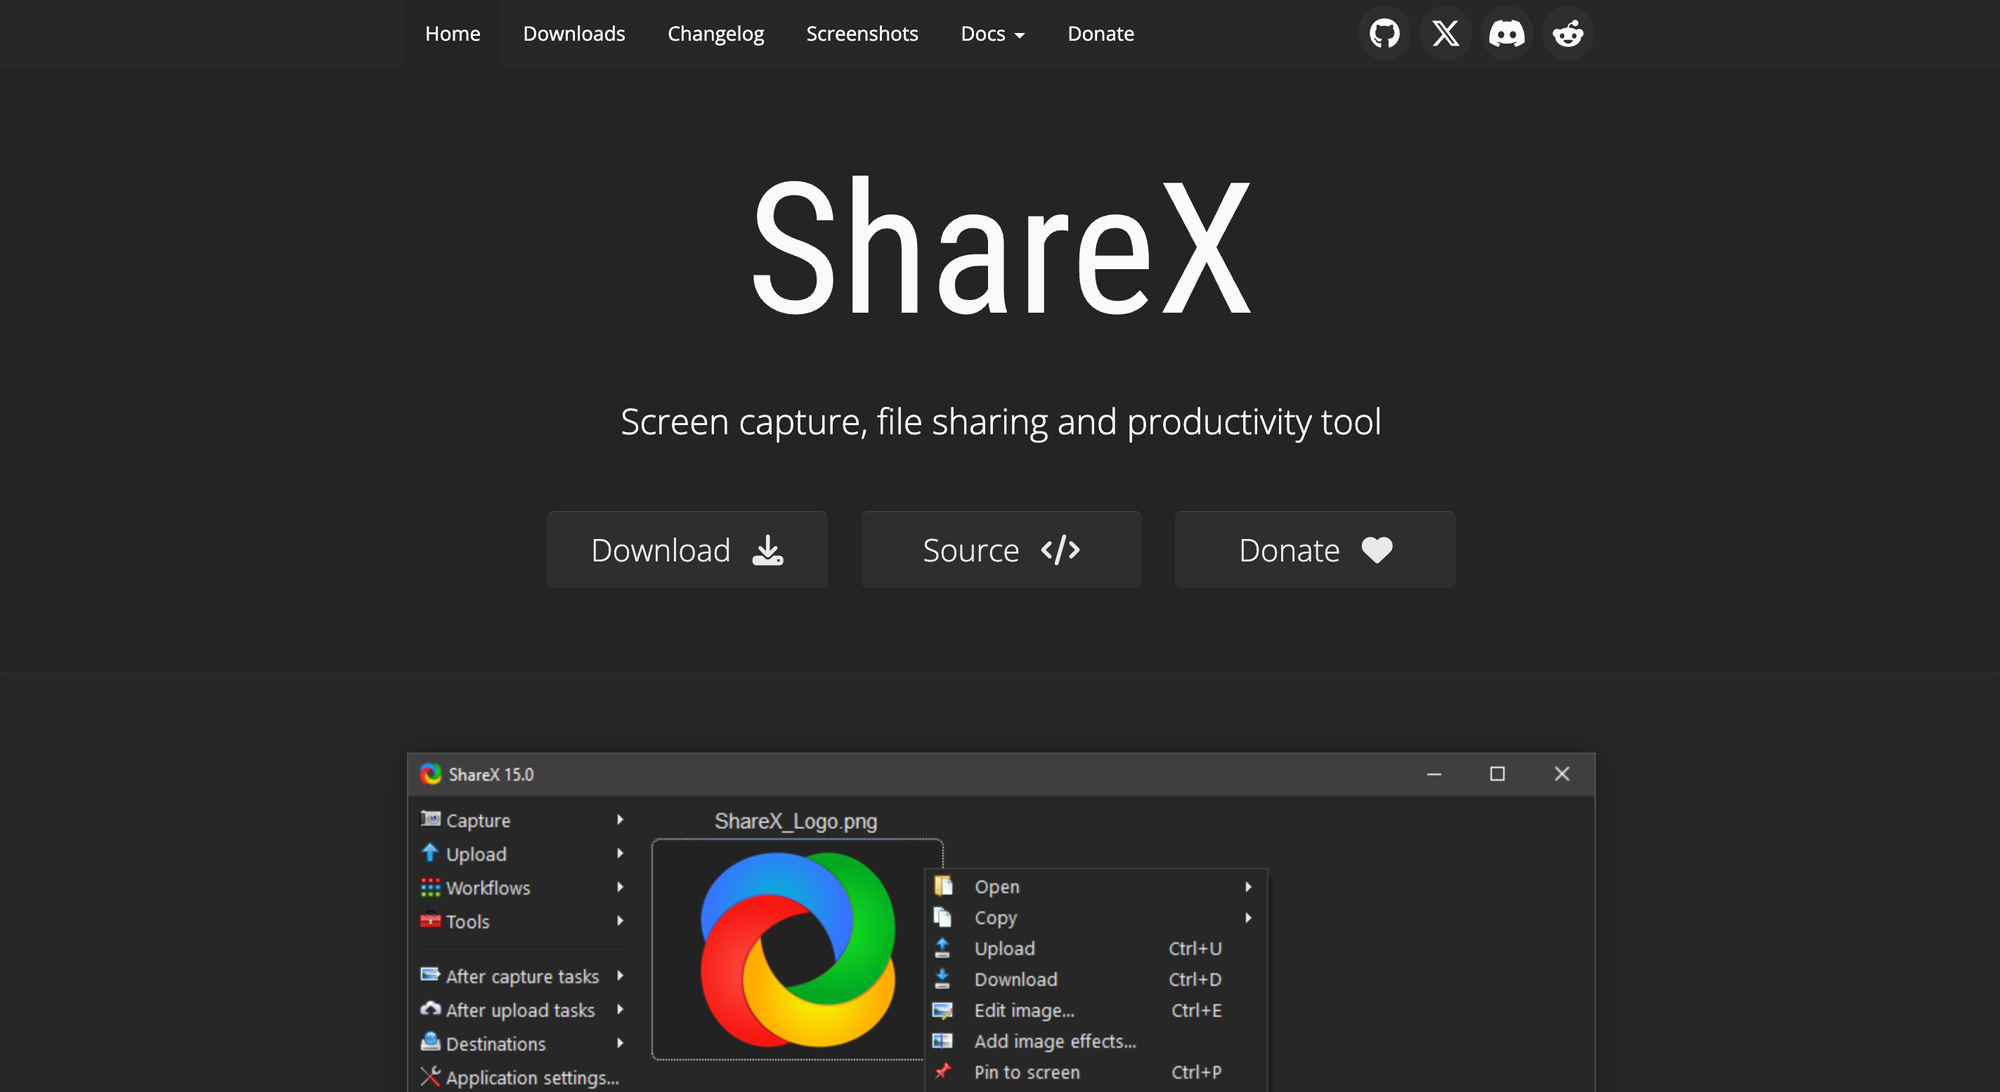Image resolution: width=2000 pixels, height=1092 pixels.
Task: Click the Ctrl+U shortcut text
Action: pos(1195,948)
